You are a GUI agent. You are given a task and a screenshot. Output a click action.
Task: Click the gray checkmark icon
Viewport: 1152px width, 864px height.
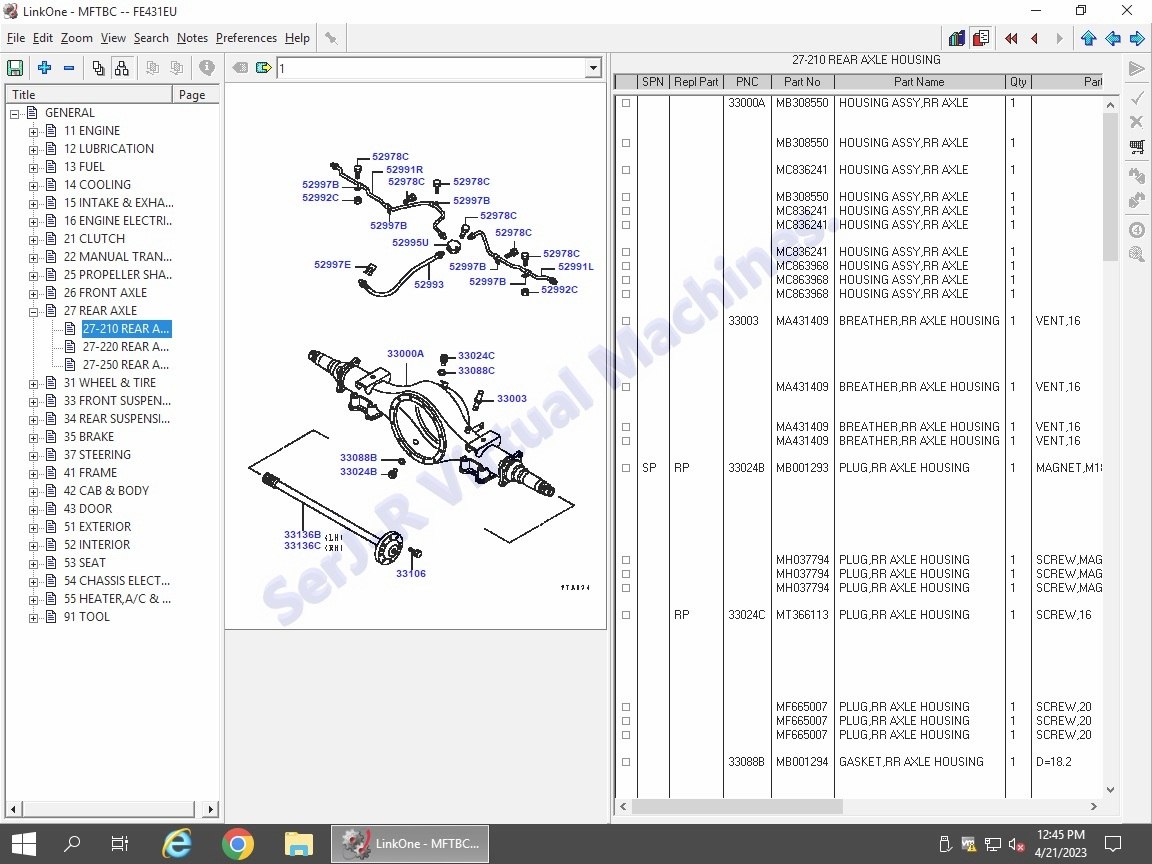(x=1137, y=97)
